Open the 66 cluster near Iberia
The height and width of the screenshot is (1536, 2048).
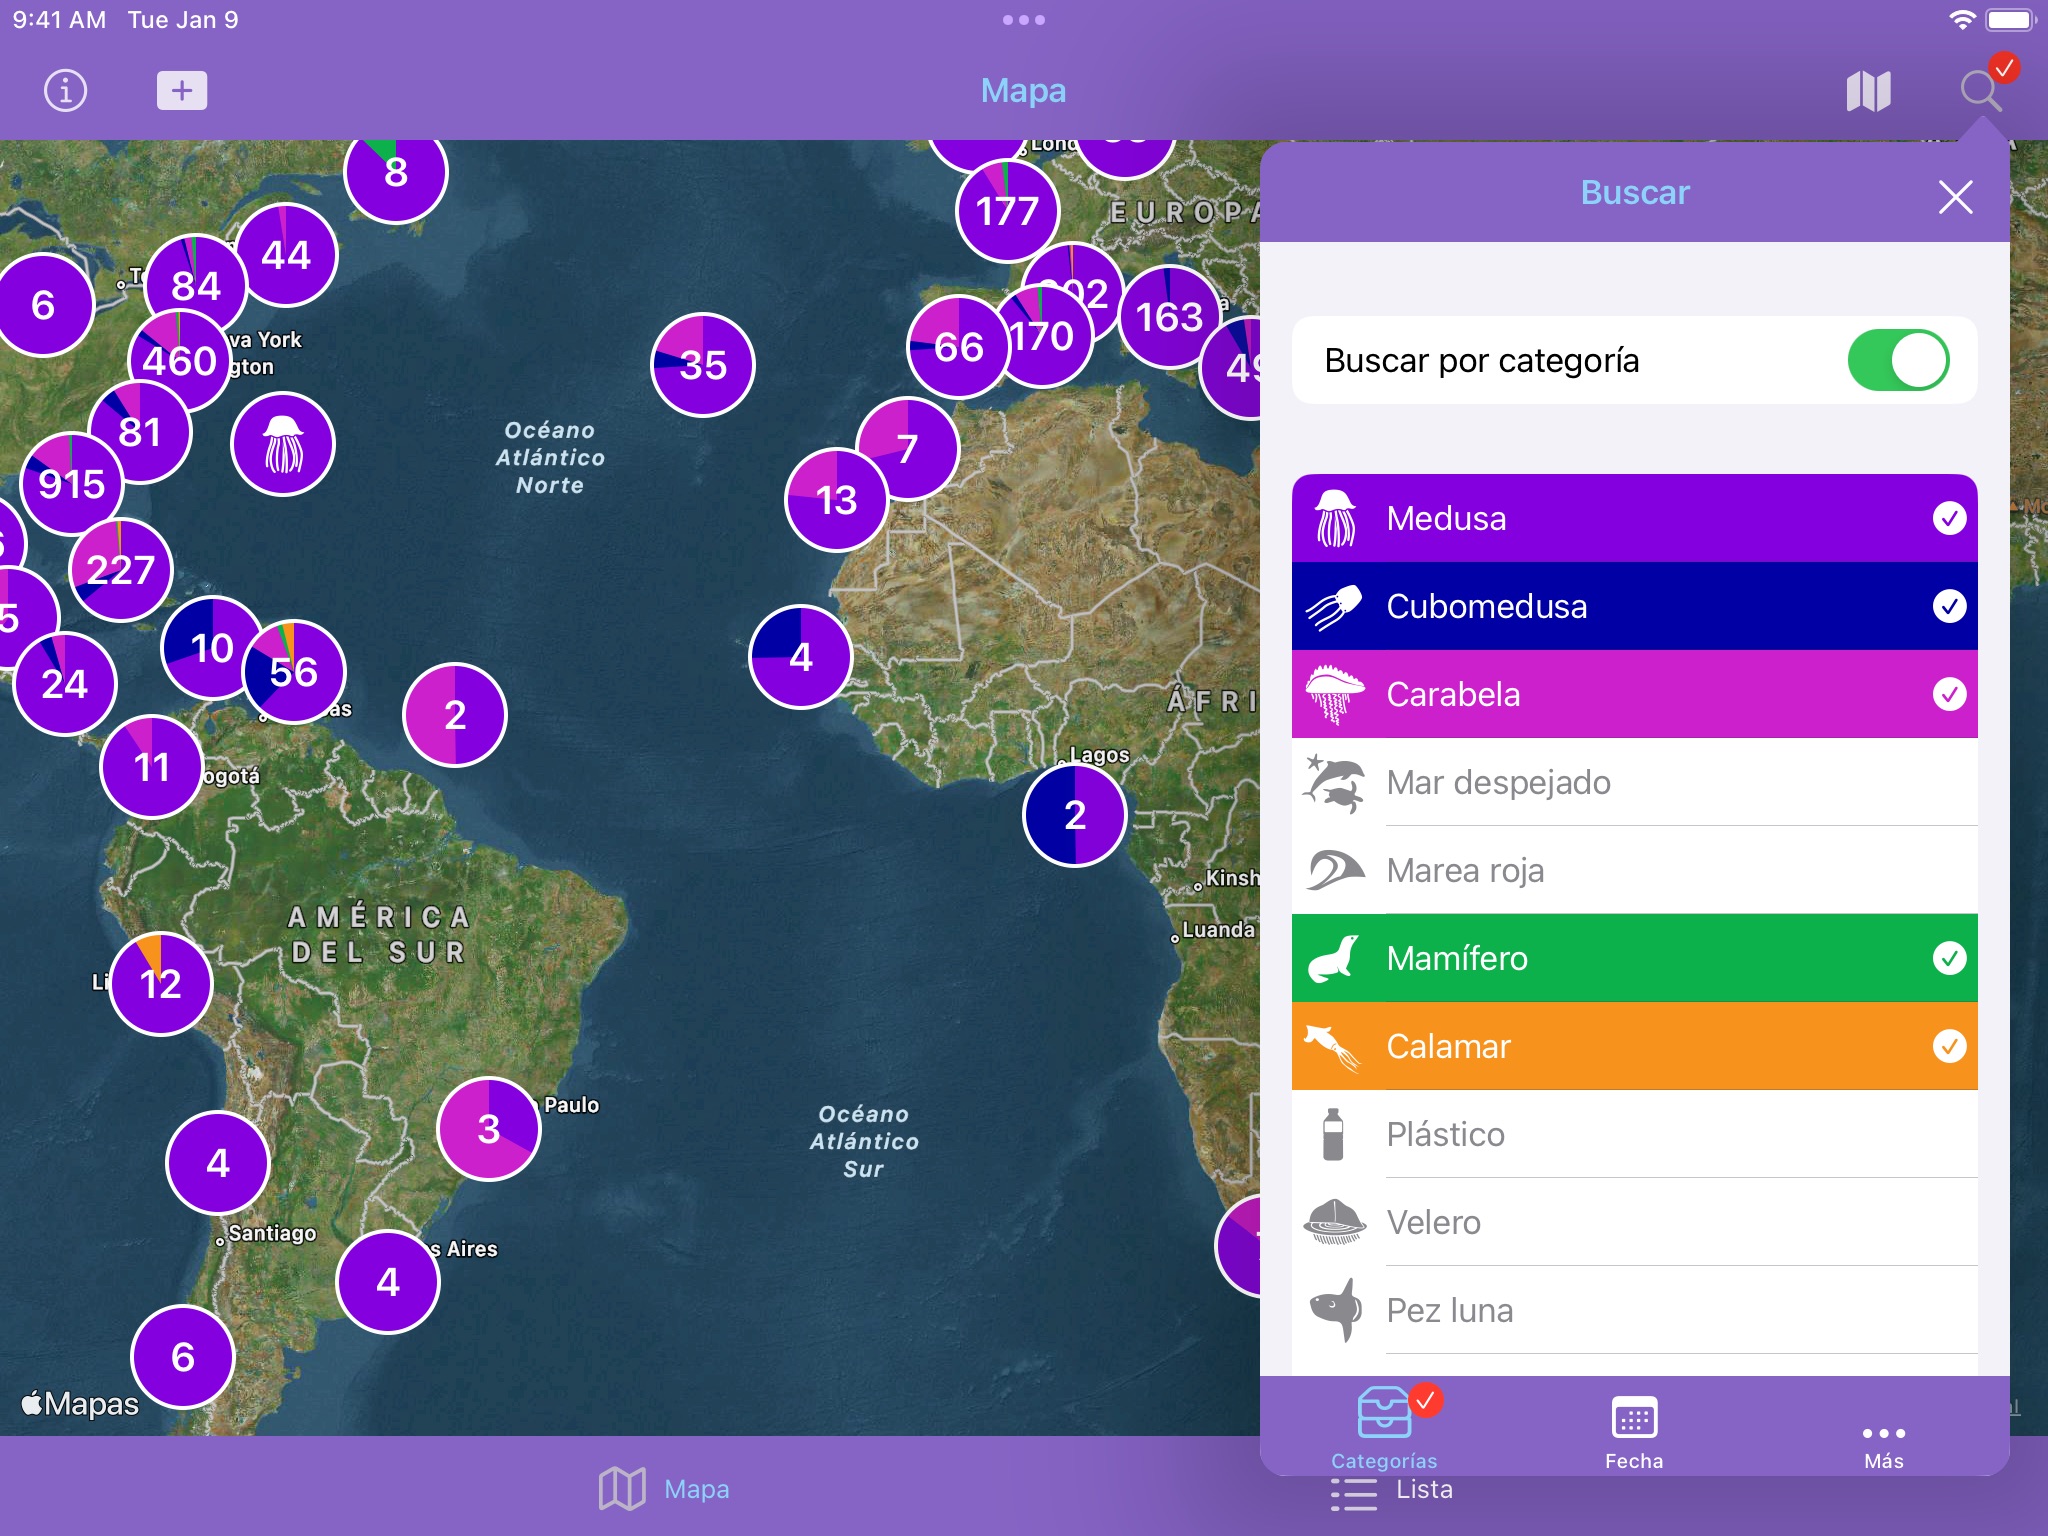(958, 347)
